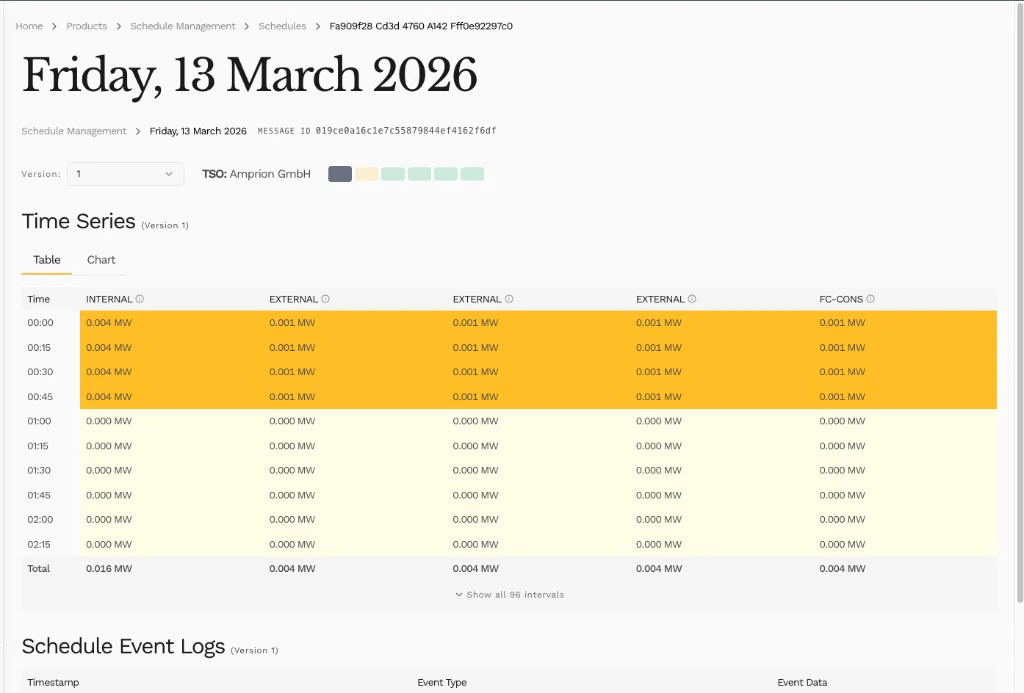
Task: Click the last green swatch in the TSO row
Action: coord(472,174)
